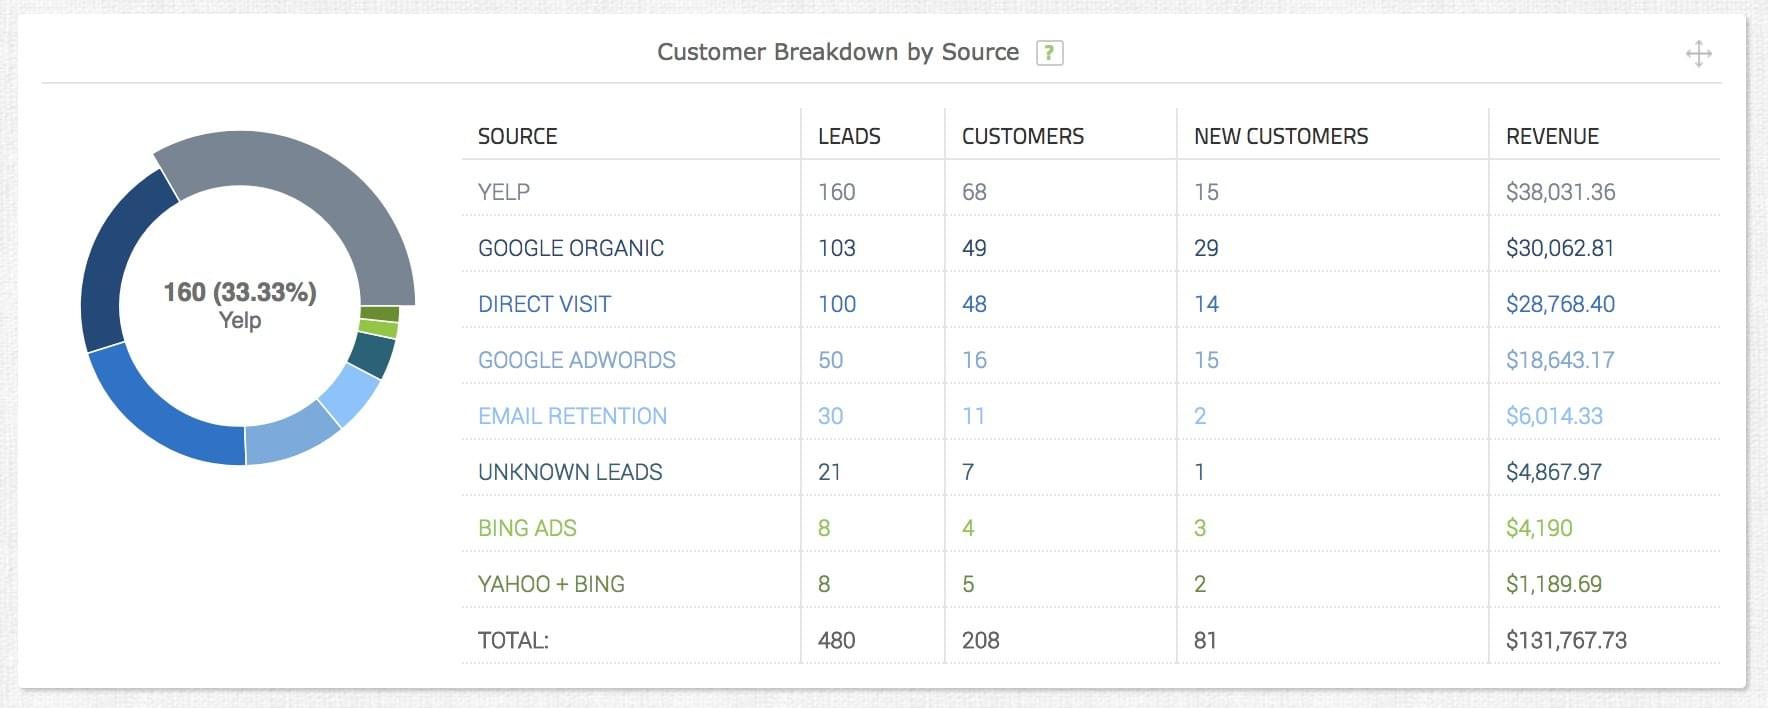This screenshot has width=1768, height=708.
Task: Click the move widget crosshair icon
Action: (x=1698, y=54)
